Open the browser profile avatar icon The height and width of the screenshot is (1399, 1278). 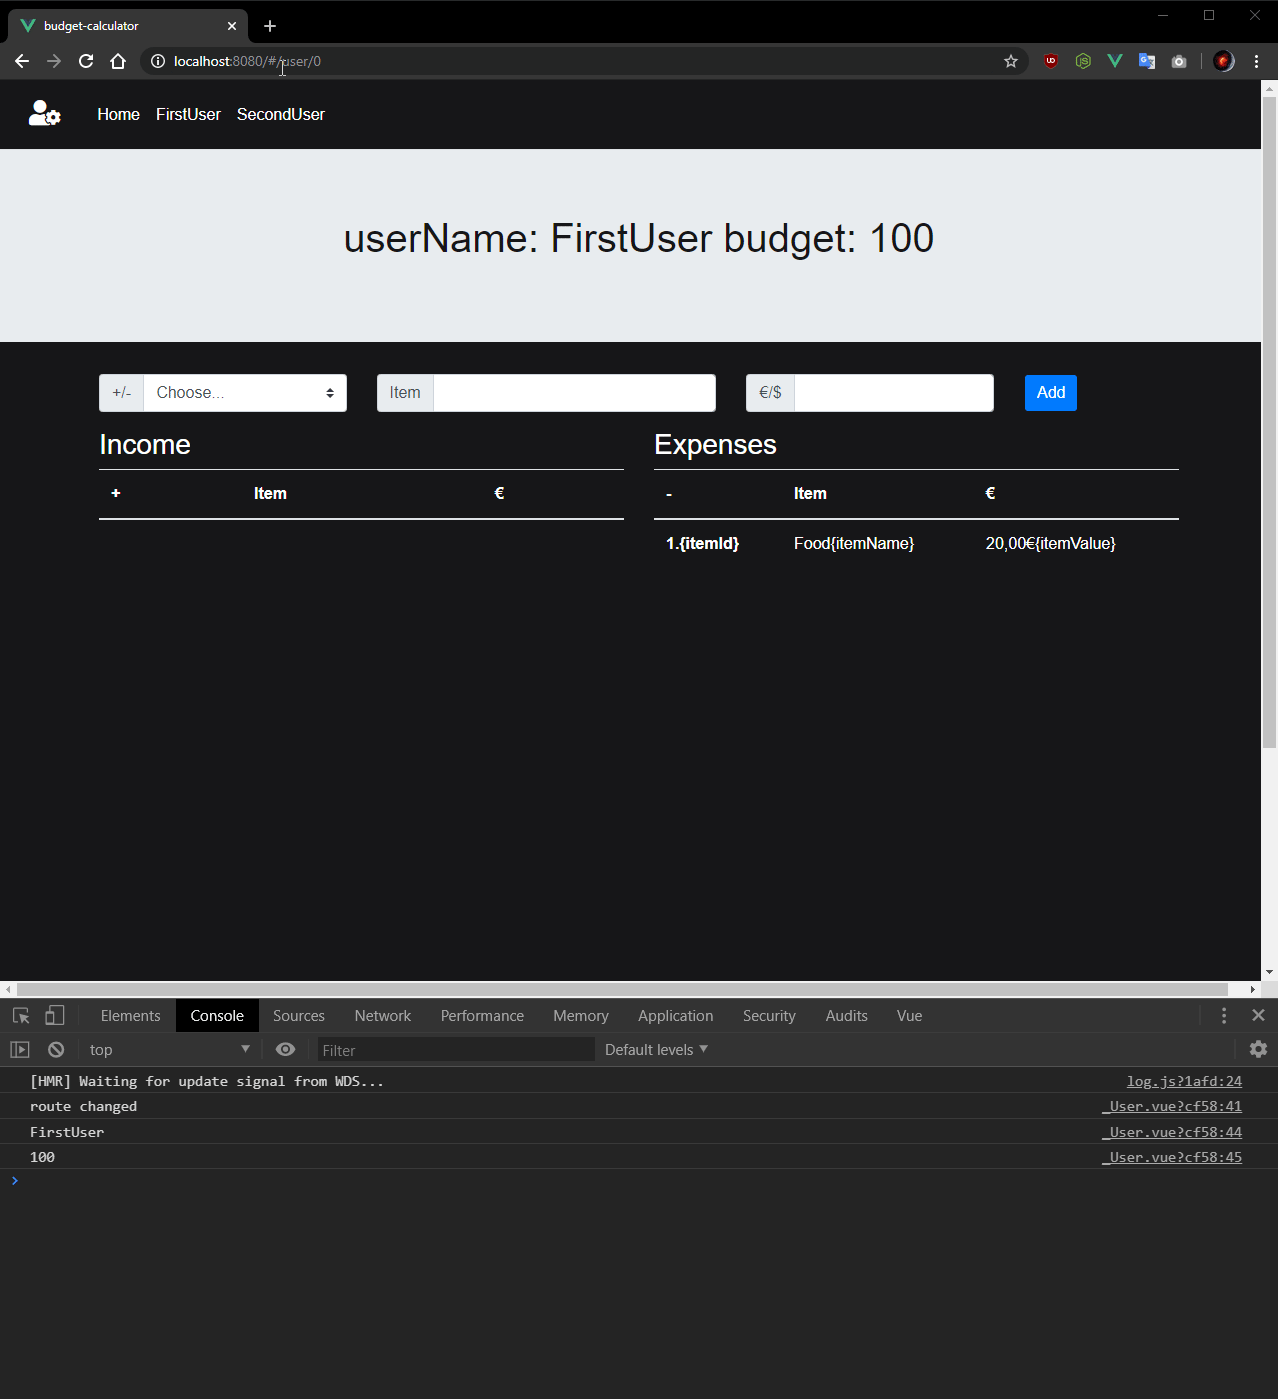(1223, 61)
